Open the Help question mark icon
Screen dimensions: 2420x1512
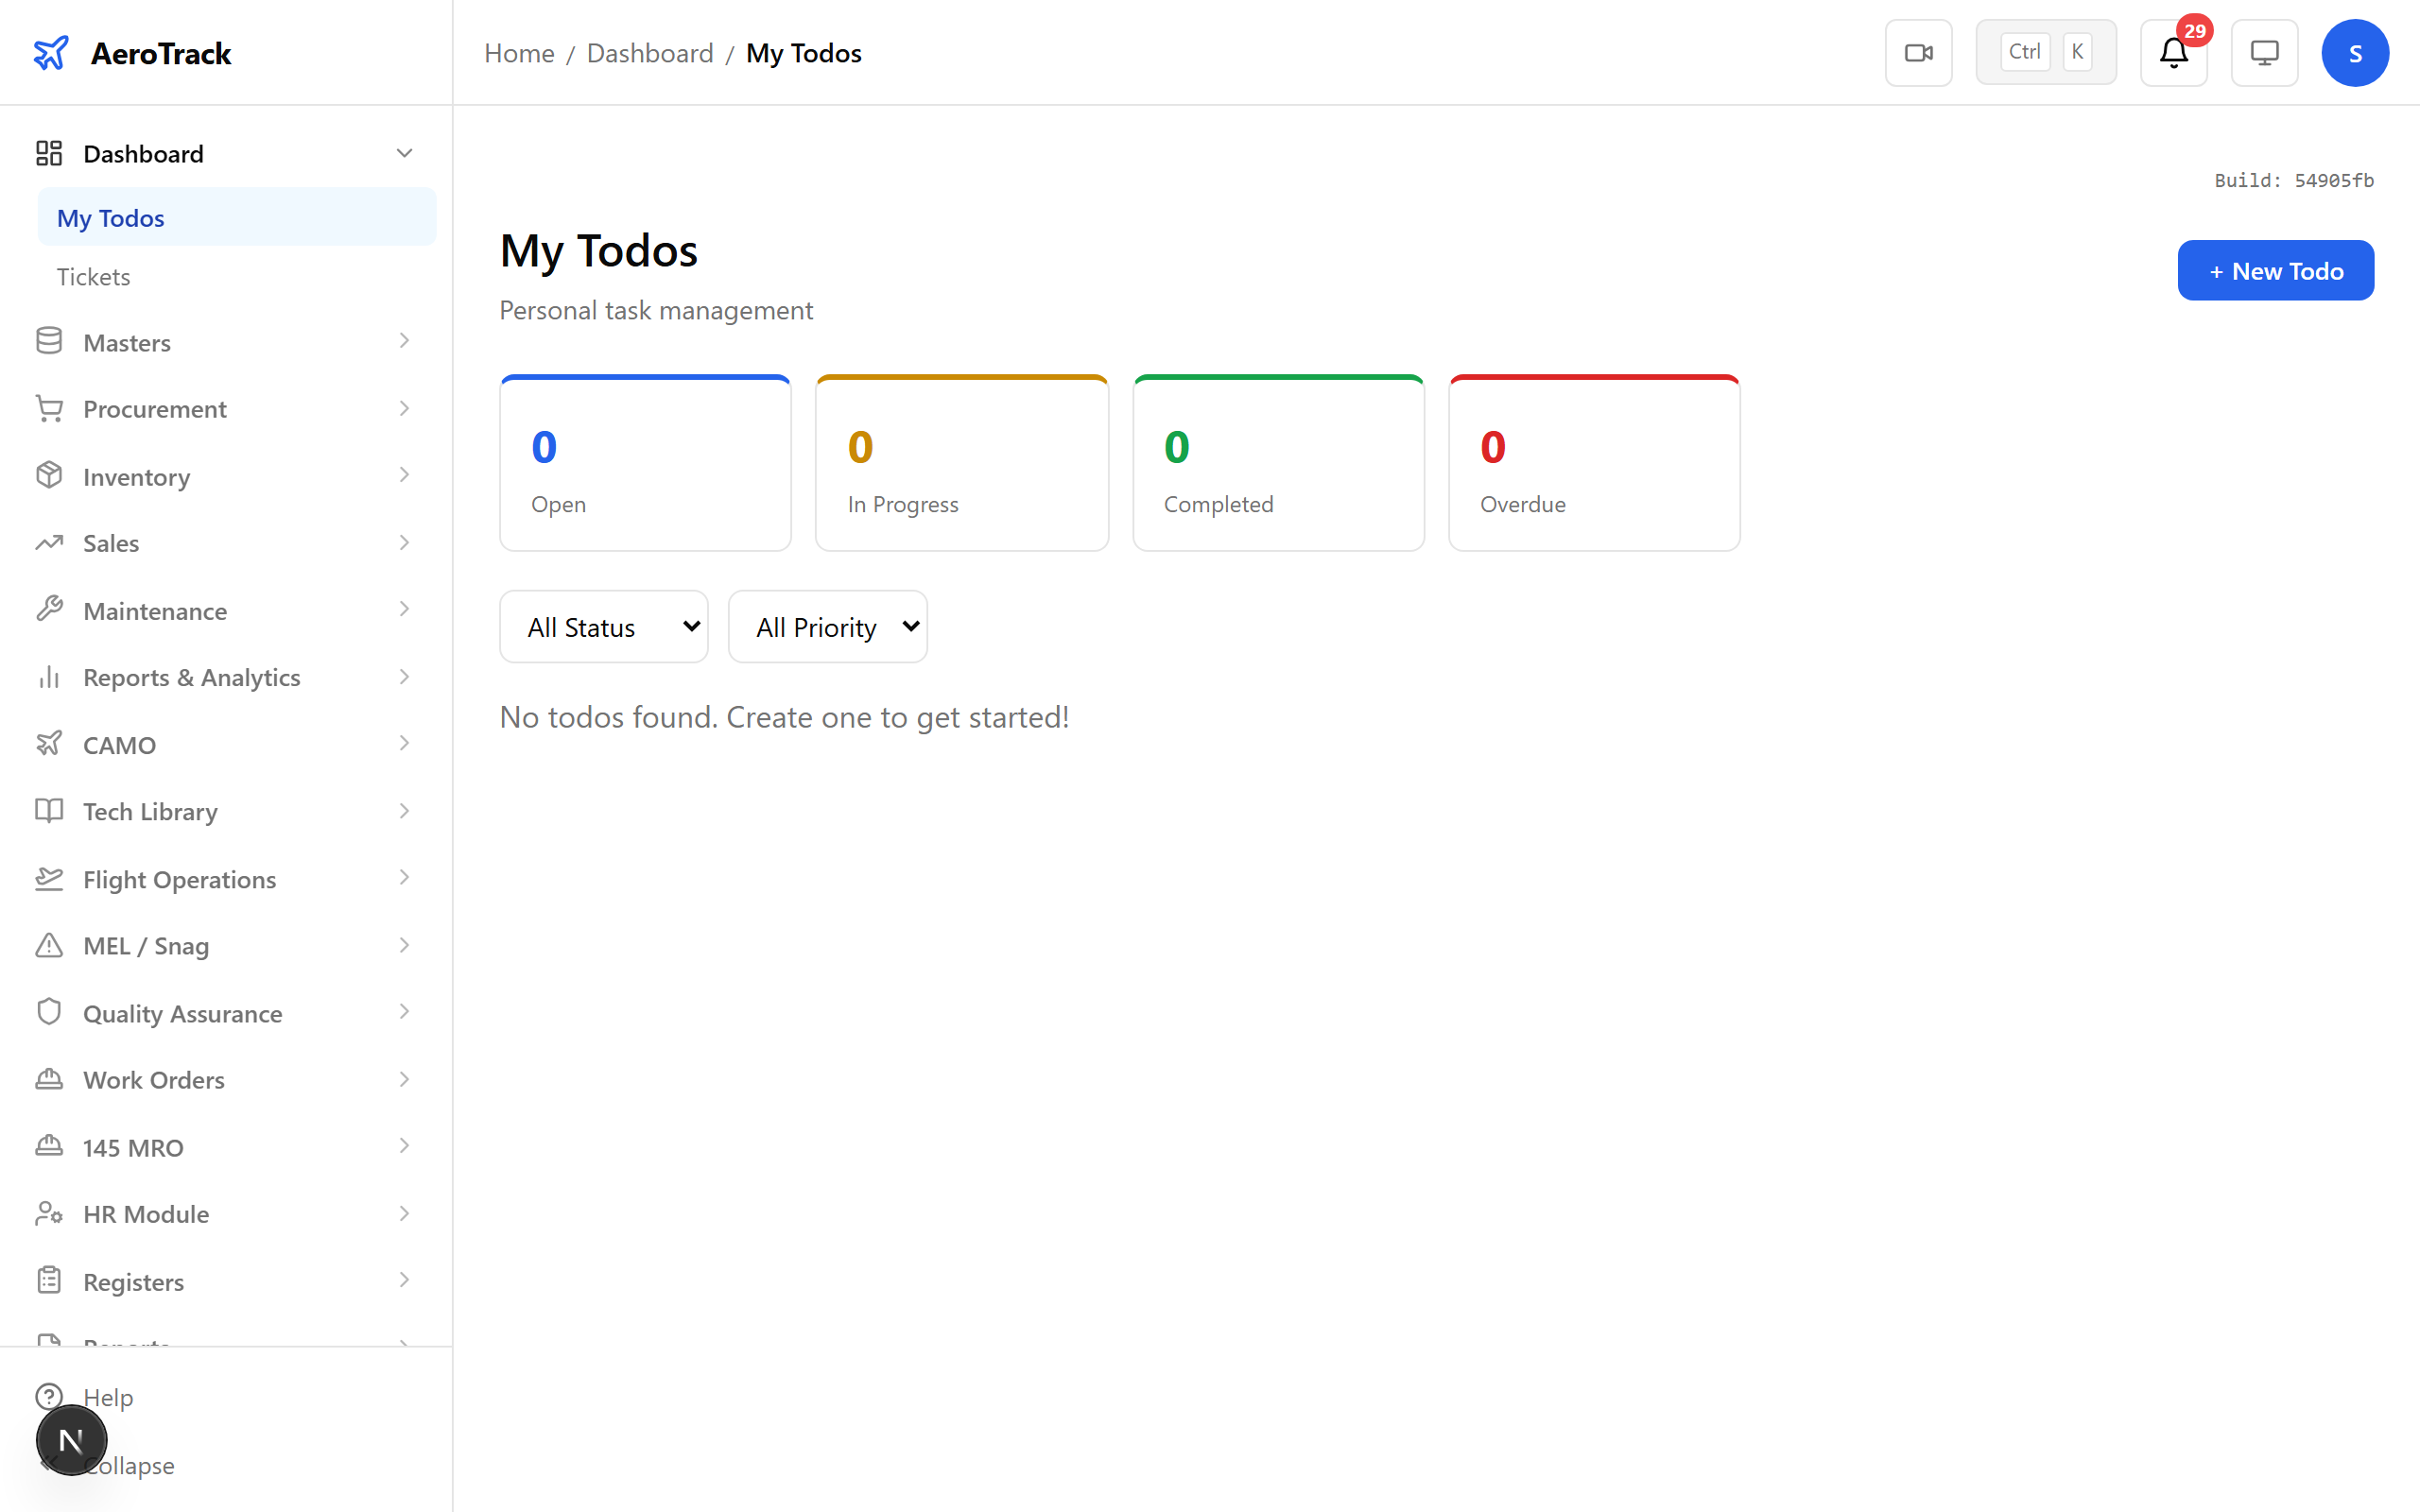(x=50, y=1397)
